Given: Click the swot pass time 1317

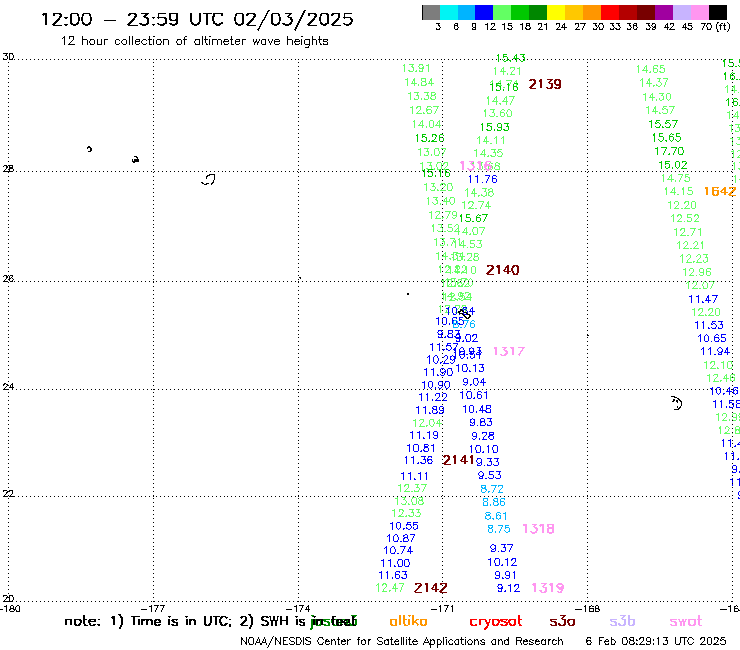Looking at the screenshot, I should pos(509,351).
